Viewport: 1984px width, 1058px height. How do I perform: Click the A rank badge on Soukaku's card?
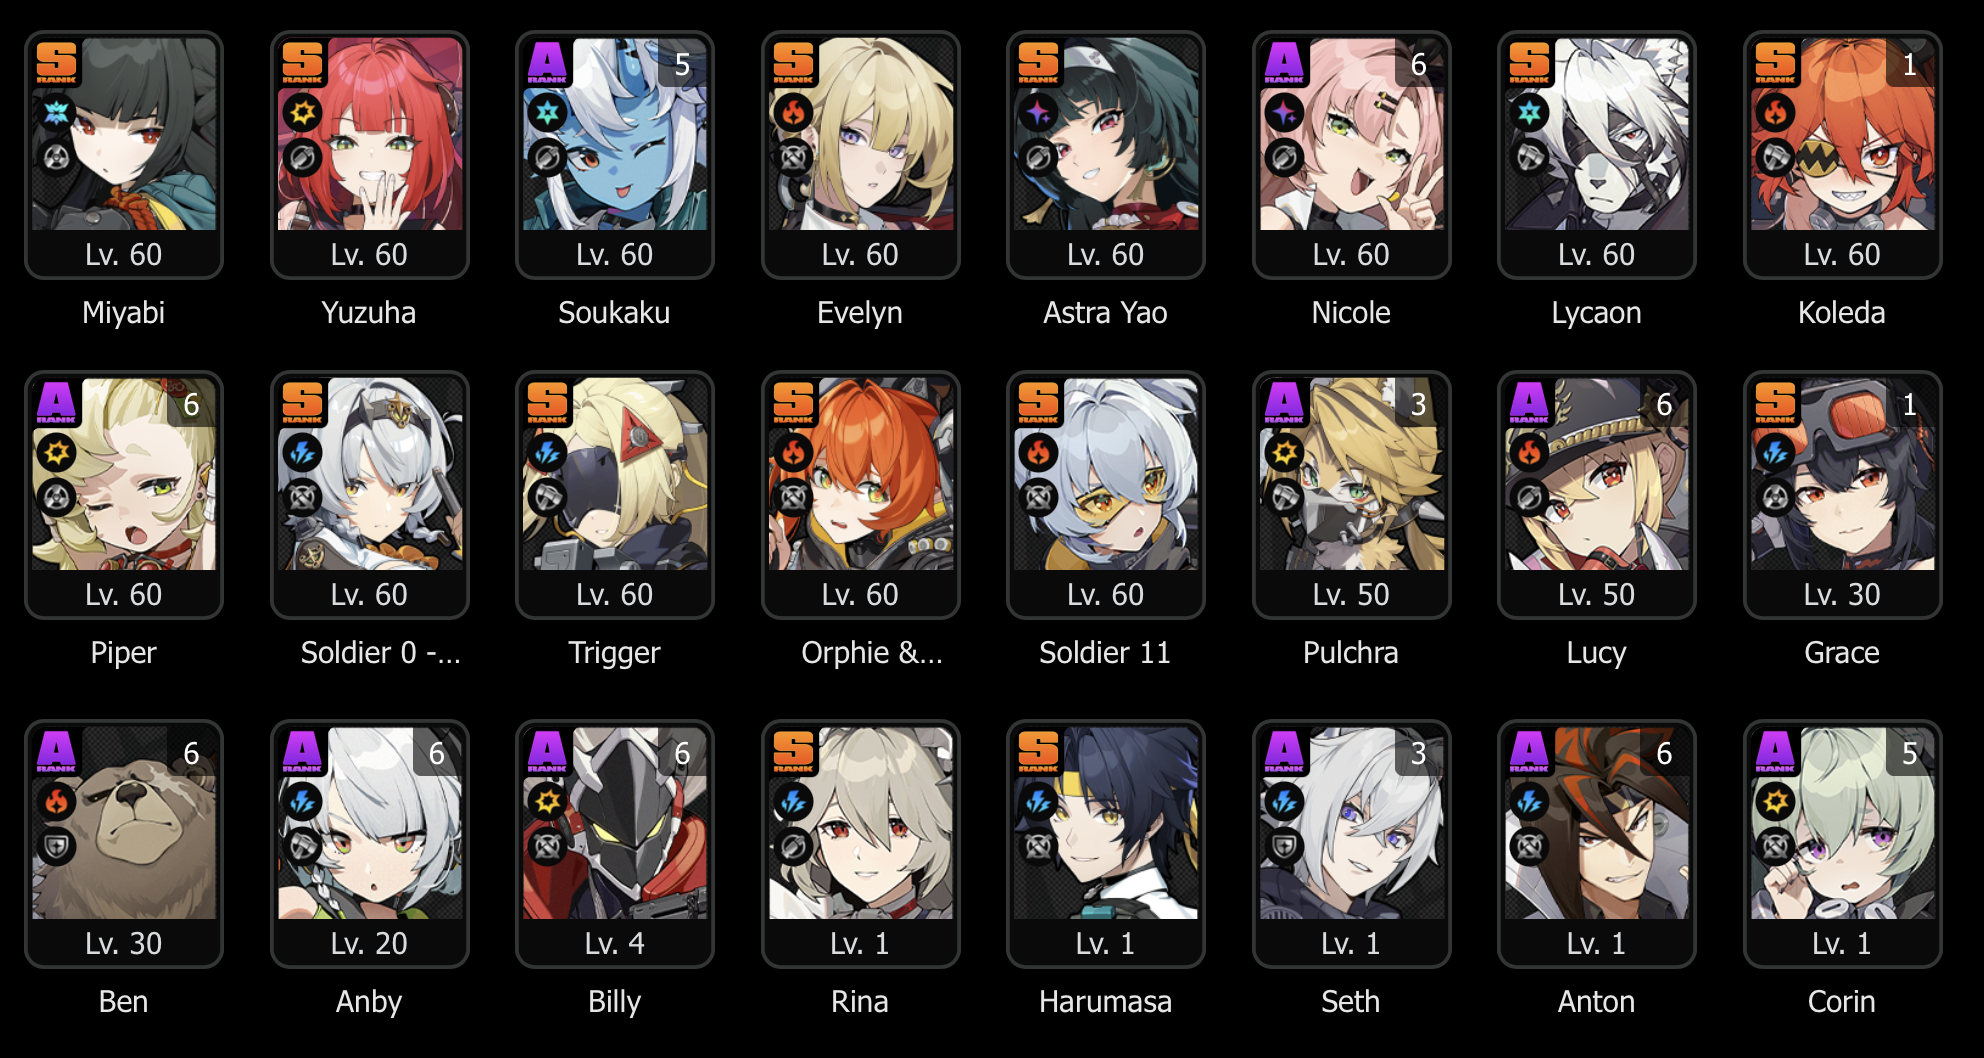(x=547, y=62)
